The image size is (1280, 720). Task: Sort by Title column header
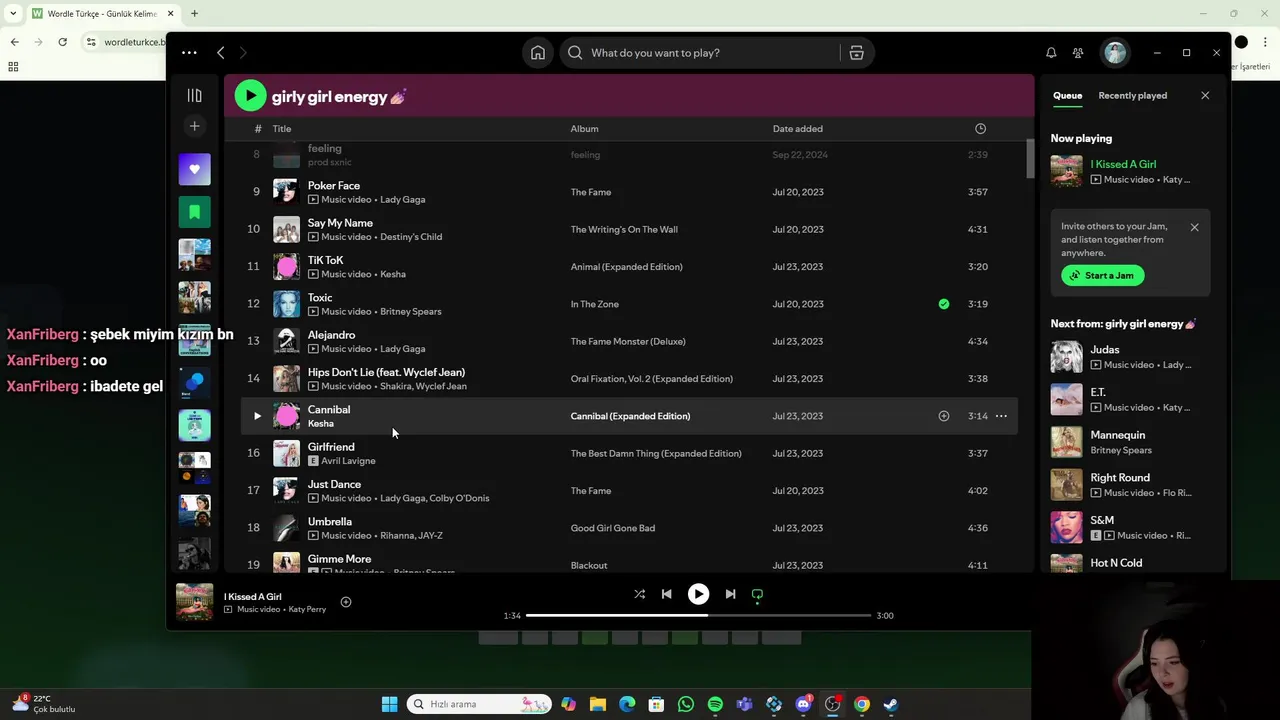click(x=282, y=129)
